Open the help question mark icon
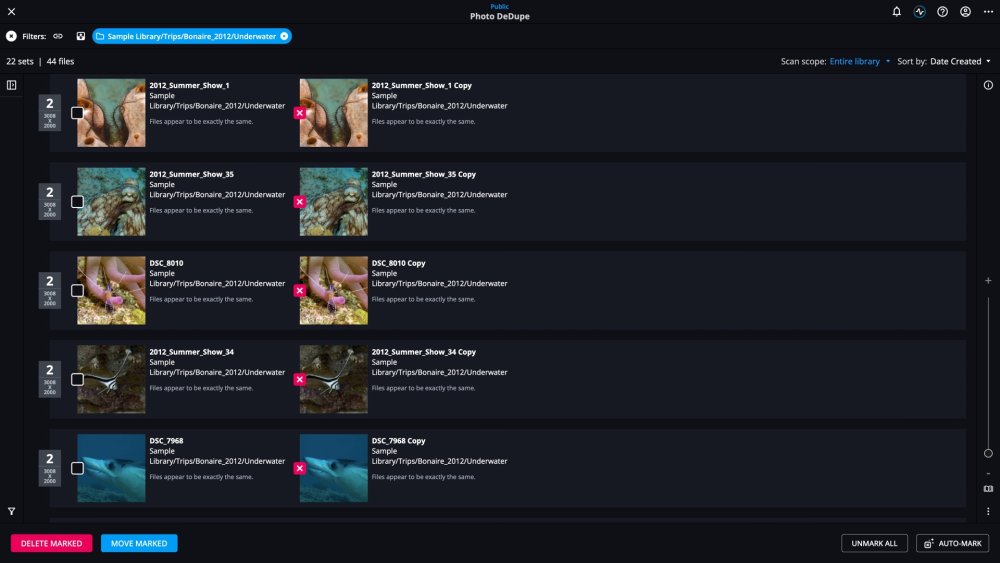This screenshot has width=1000, height=563. (x=942, y=11)
